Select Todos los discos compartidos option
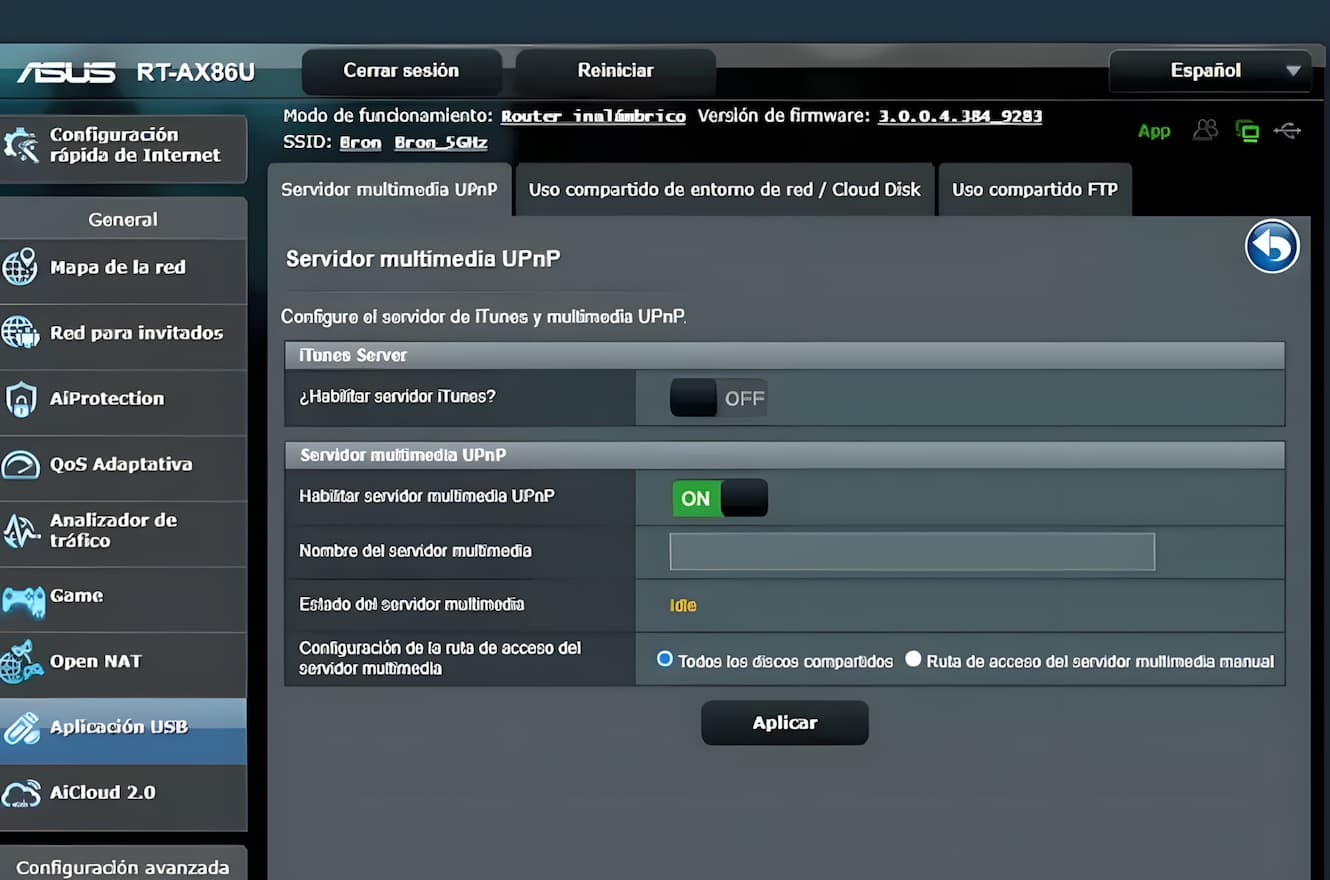Image resolution: width=1330 pixels, height=880 pixels. click(664, 660)
